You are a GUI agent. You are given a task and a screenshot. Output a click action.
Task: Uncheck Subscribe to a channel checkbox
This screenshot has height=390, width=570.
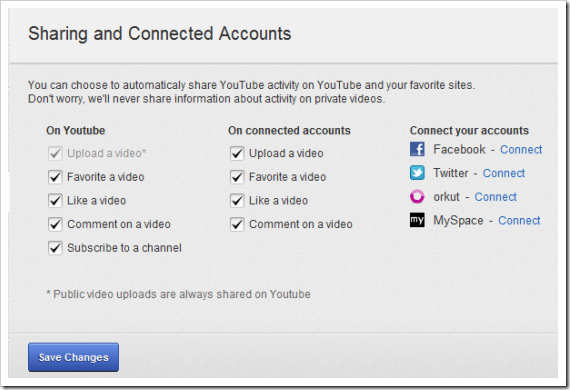[55, 248]
